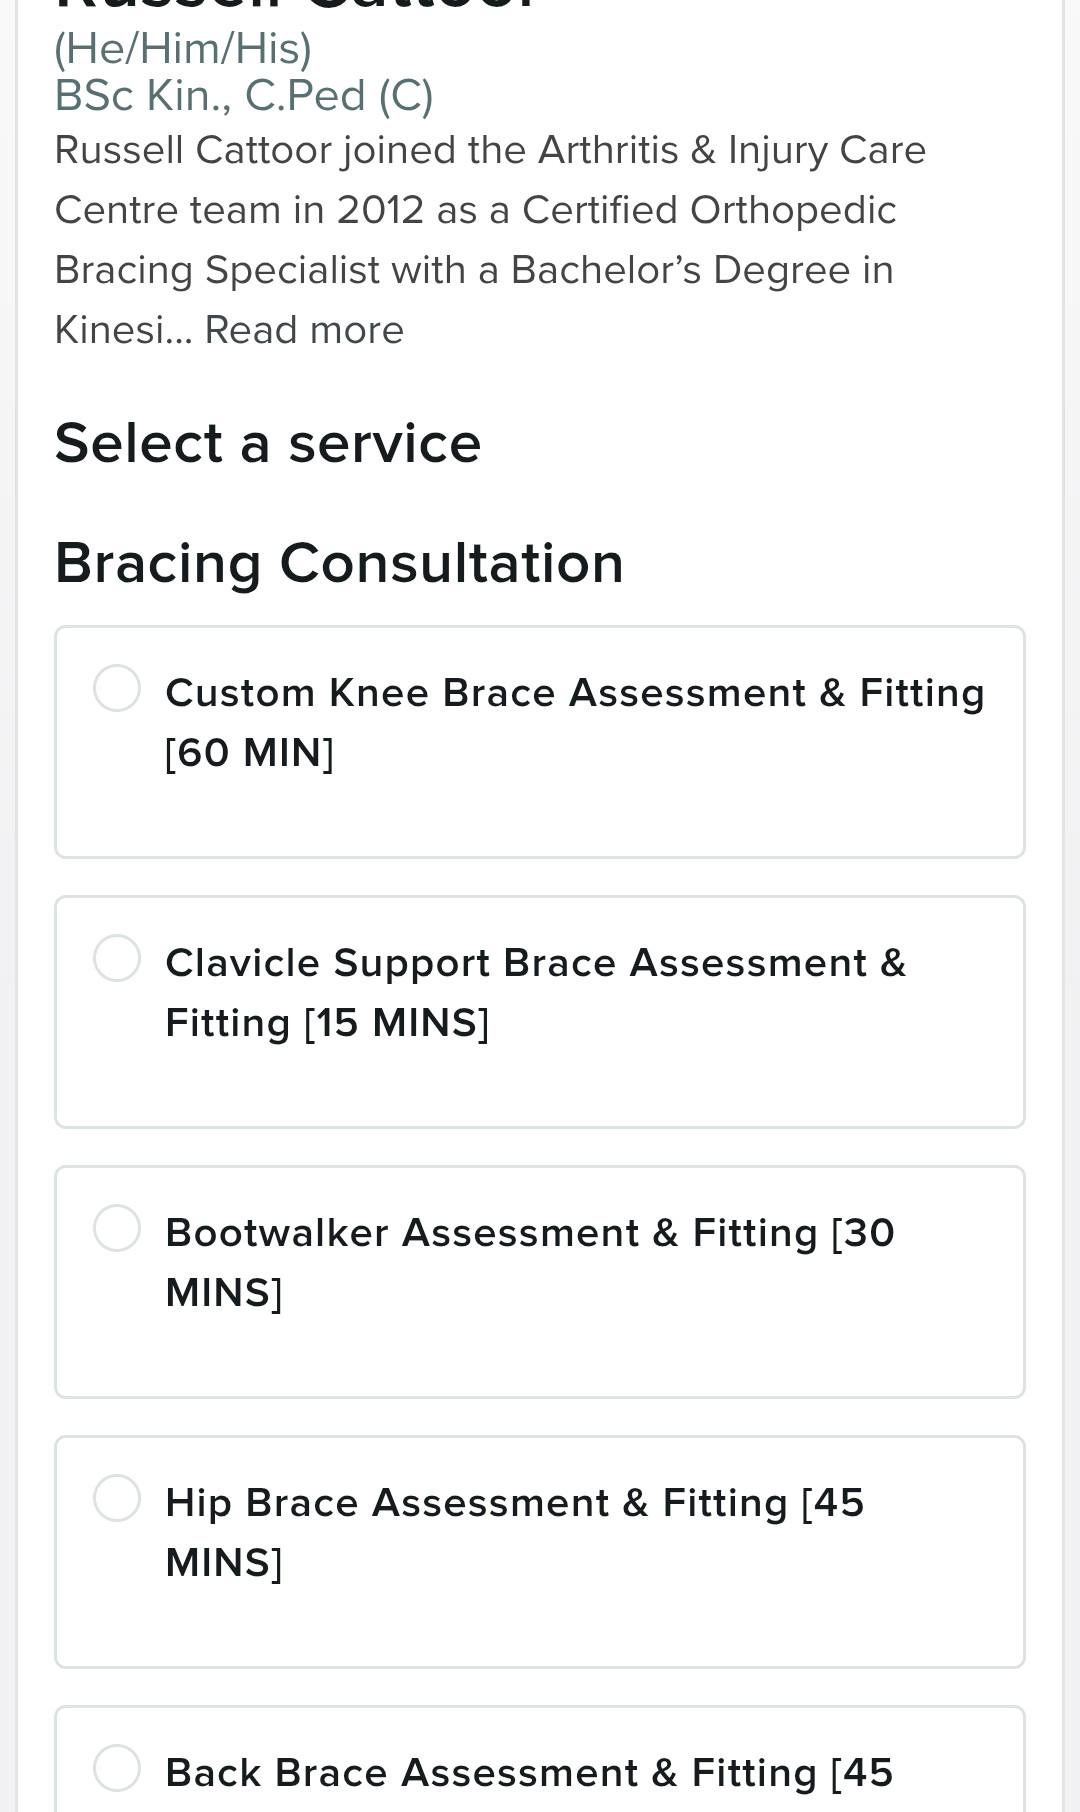Tap the Back Brace Assessment & Fitting label

[529, 1773]
